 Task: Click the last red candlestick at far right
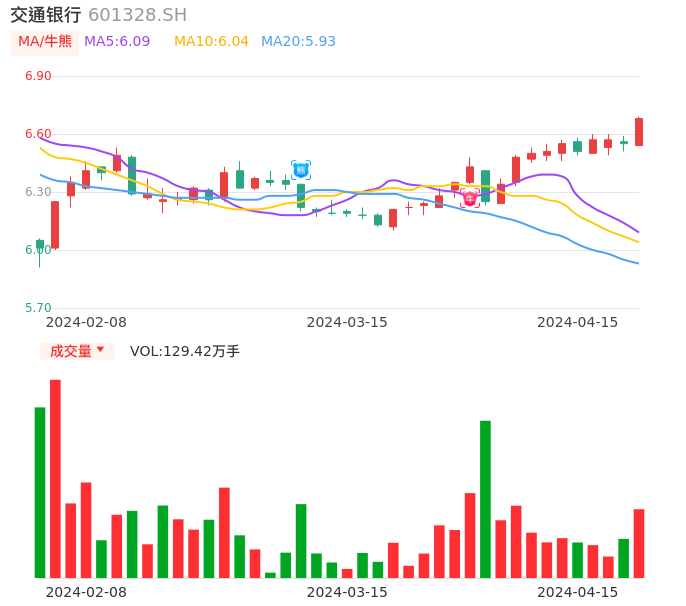pyautogui.click(x=639, y=132)
